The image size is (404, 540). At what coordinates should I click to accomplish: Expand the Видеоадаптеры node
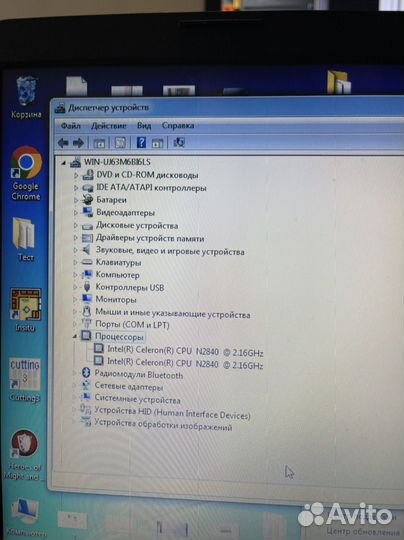coord(76,213)
